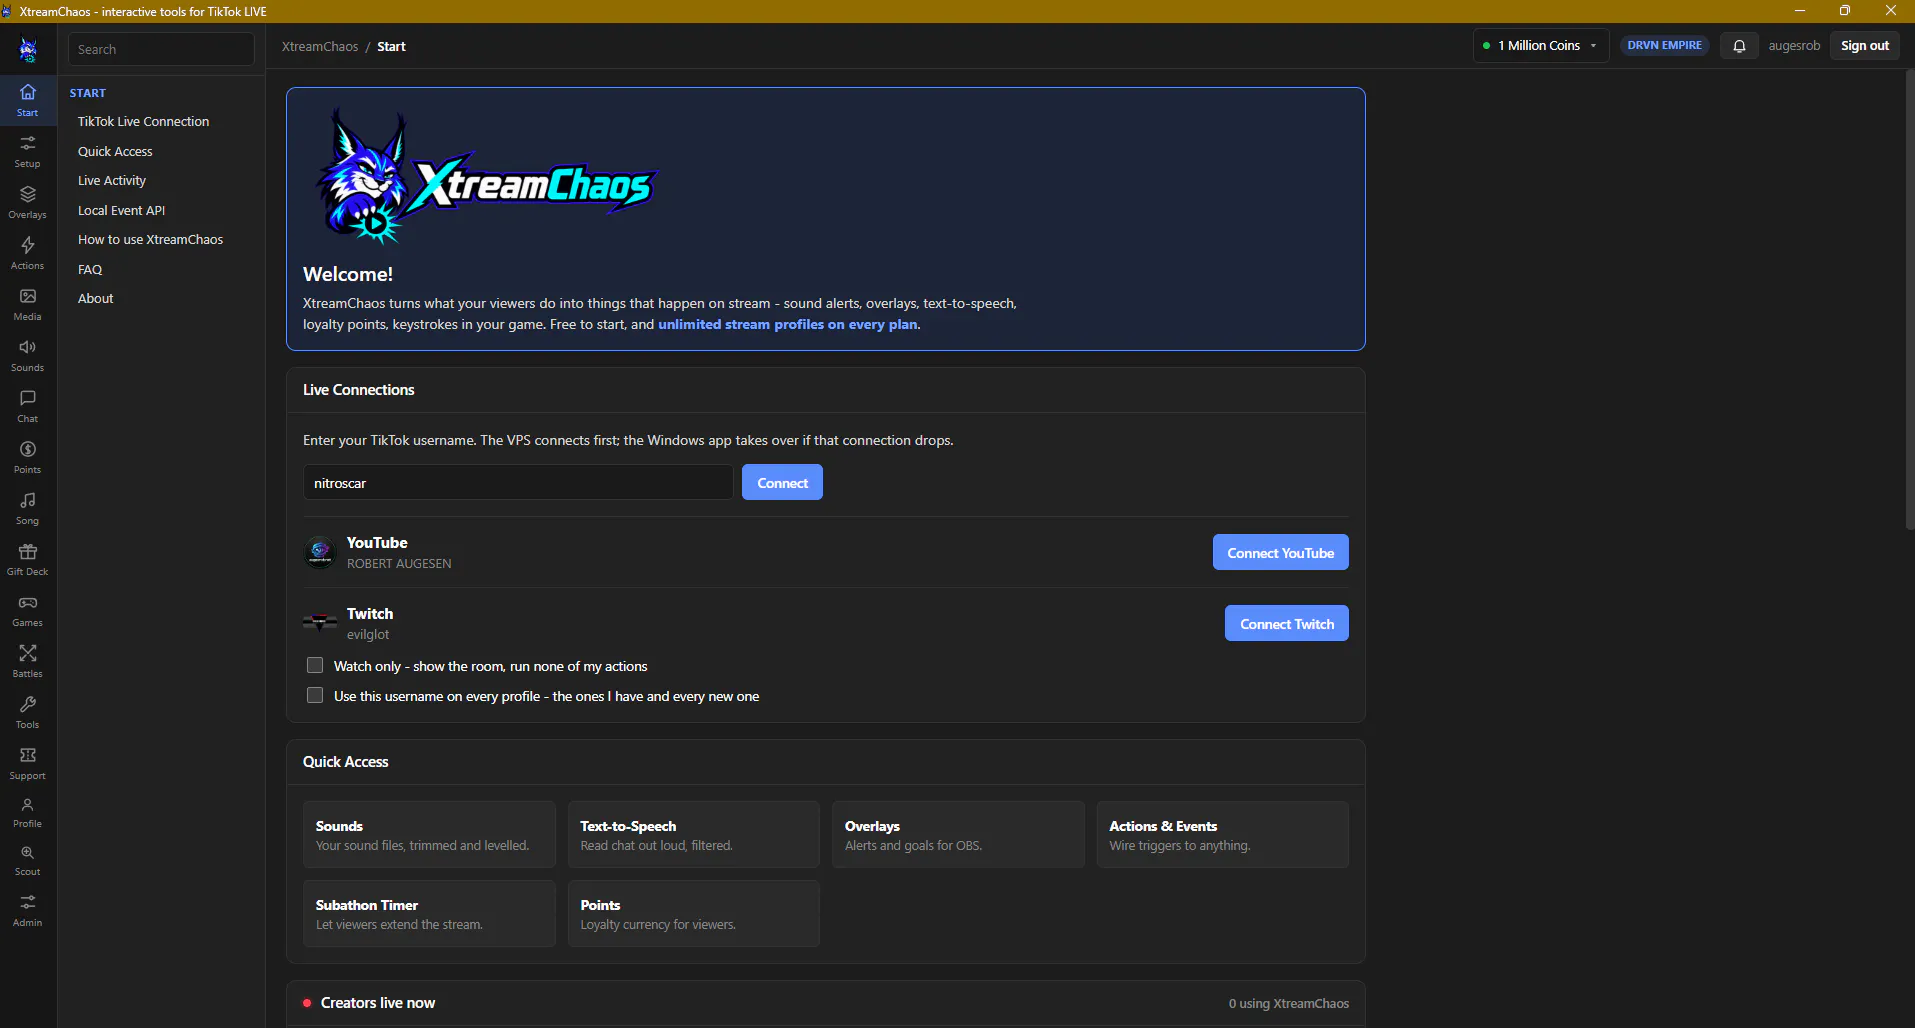This screenshot has width=1915, height=1028.
Task: Open the FAQ menu item
Action: 90,270
